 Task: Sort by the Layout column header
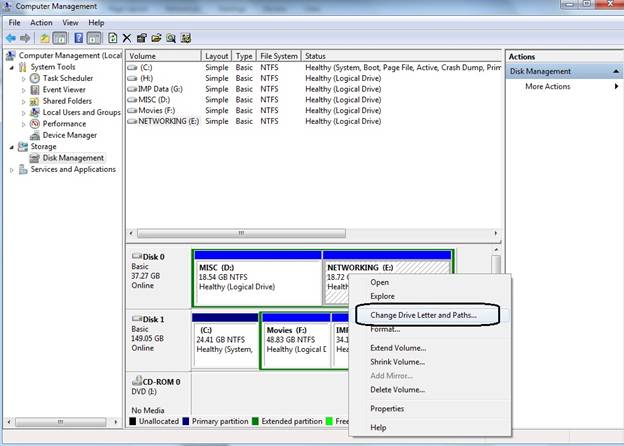216,56
